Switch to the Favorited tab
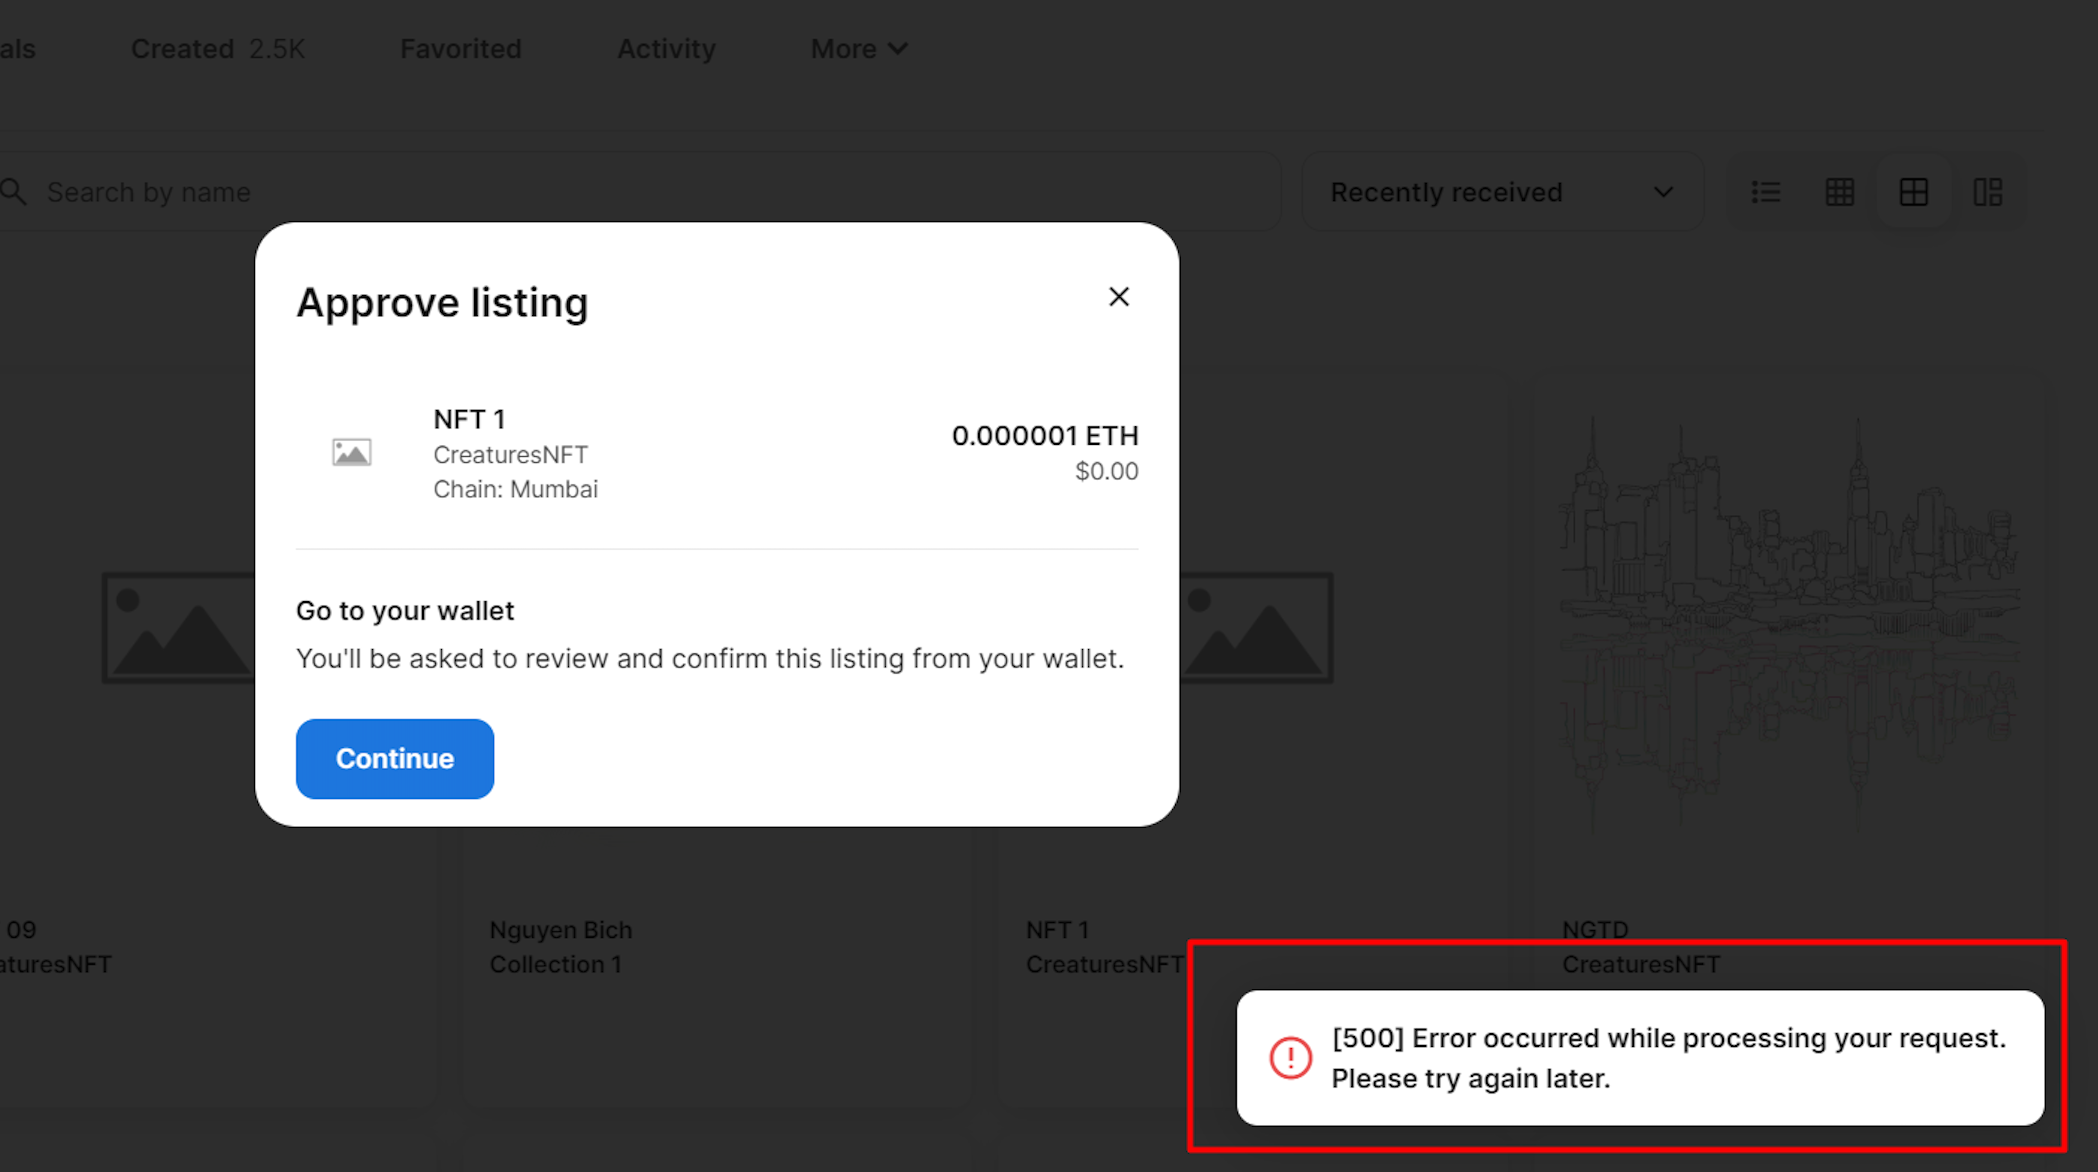The width and height of the screenshot is (2098, 1172). point(460,48)
